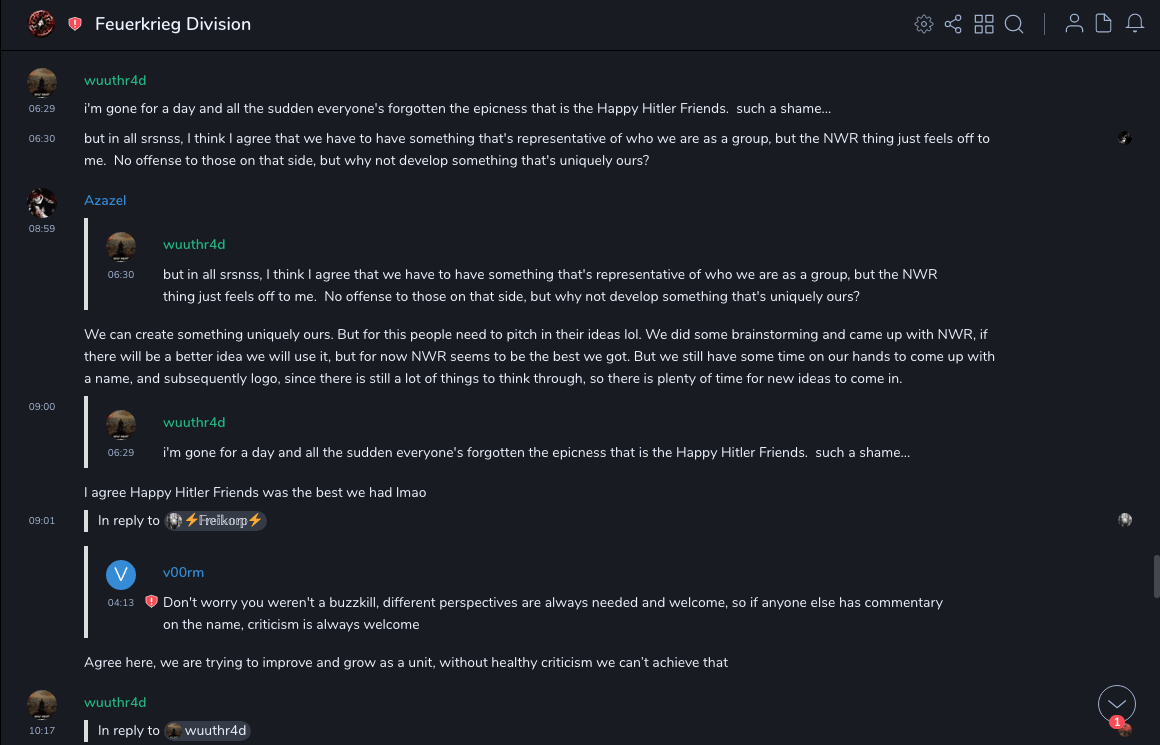Click the 08:59 message timestamp
Screen dimensions: 1160x745
coord(42,229)
